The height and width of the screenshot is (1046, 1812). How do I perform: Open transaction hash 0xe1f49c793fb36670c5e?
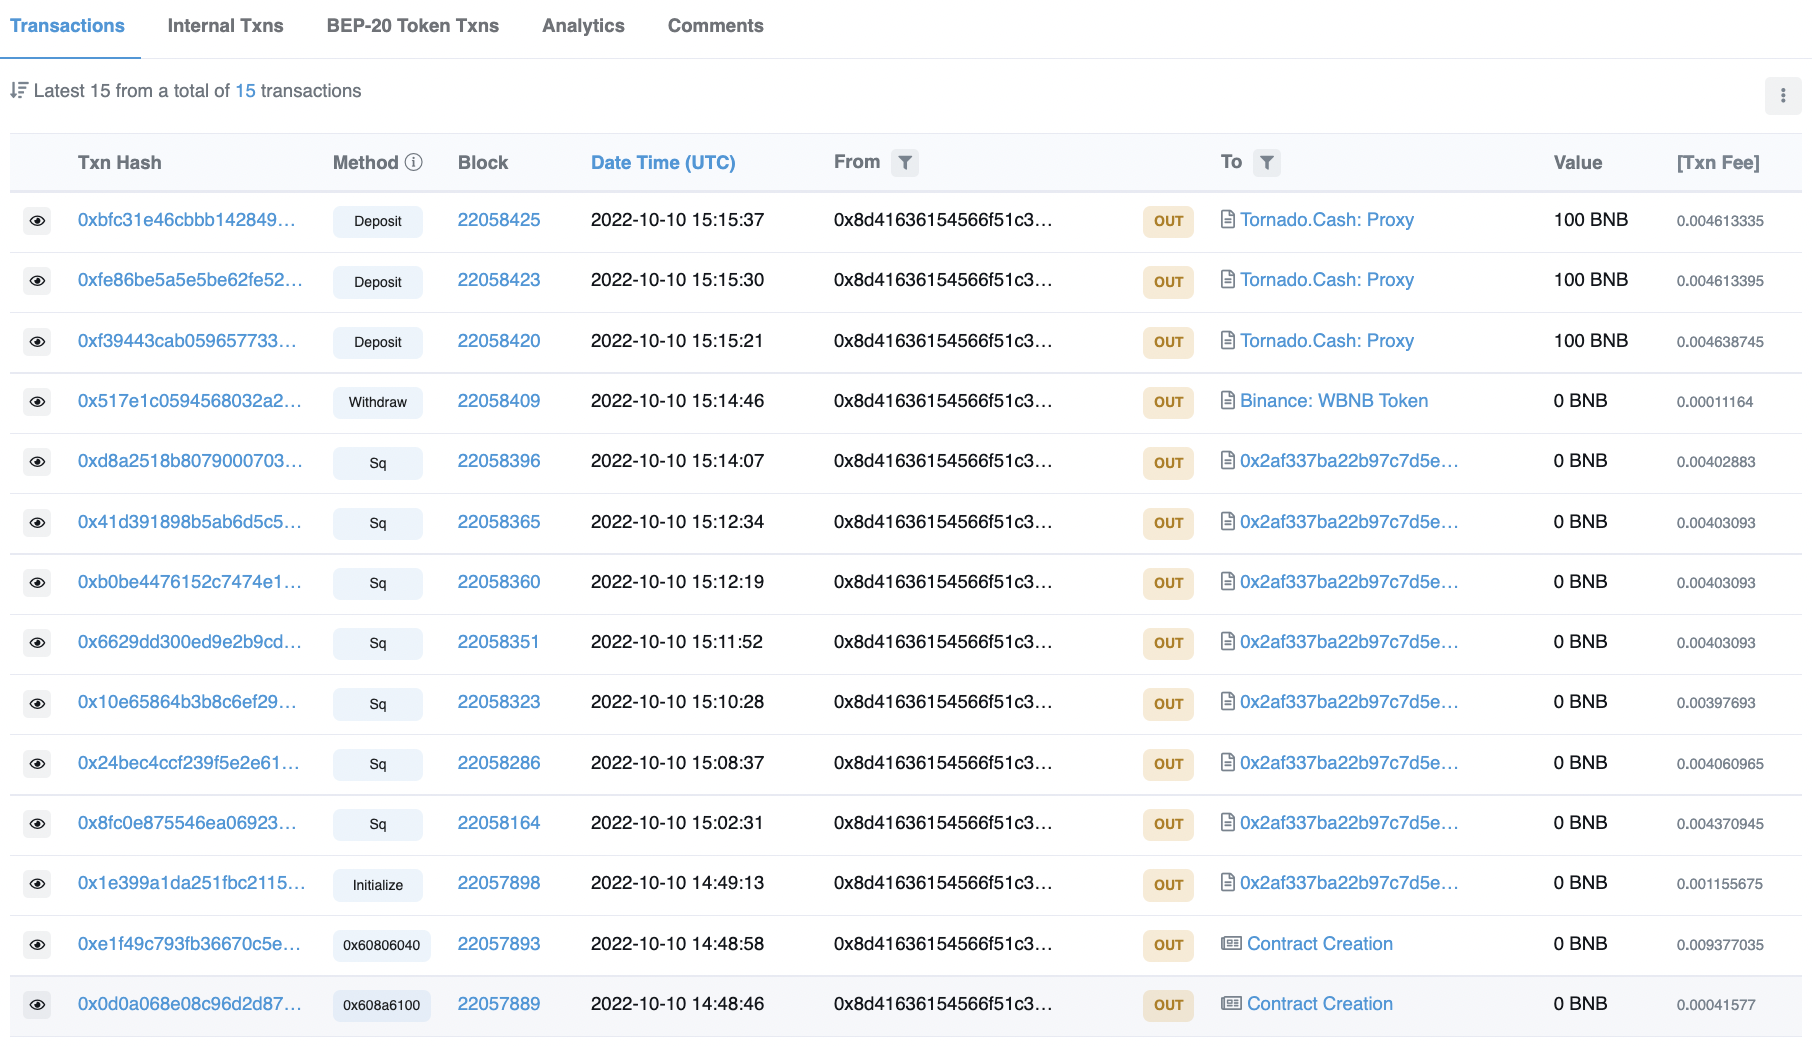pyautogui.click(x=189, y=944)
